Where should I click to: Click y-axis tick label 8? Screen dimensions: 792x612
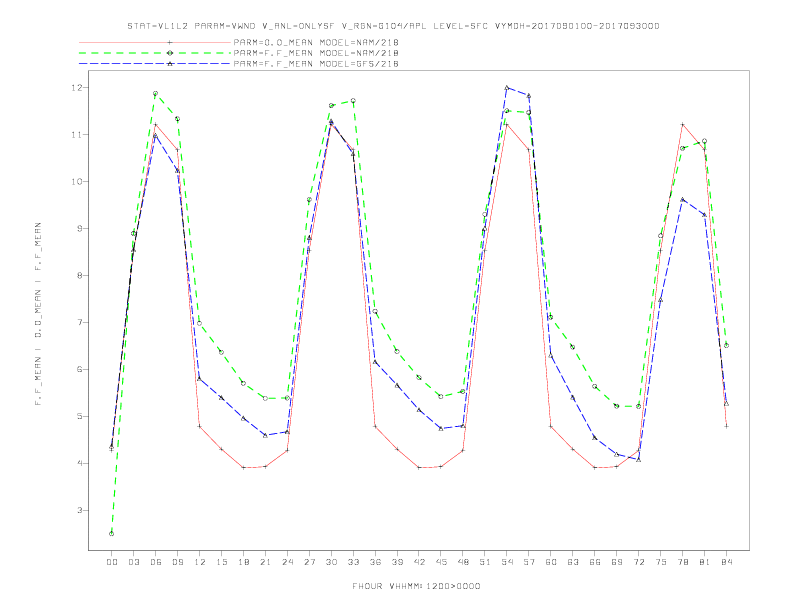point(79,275)
